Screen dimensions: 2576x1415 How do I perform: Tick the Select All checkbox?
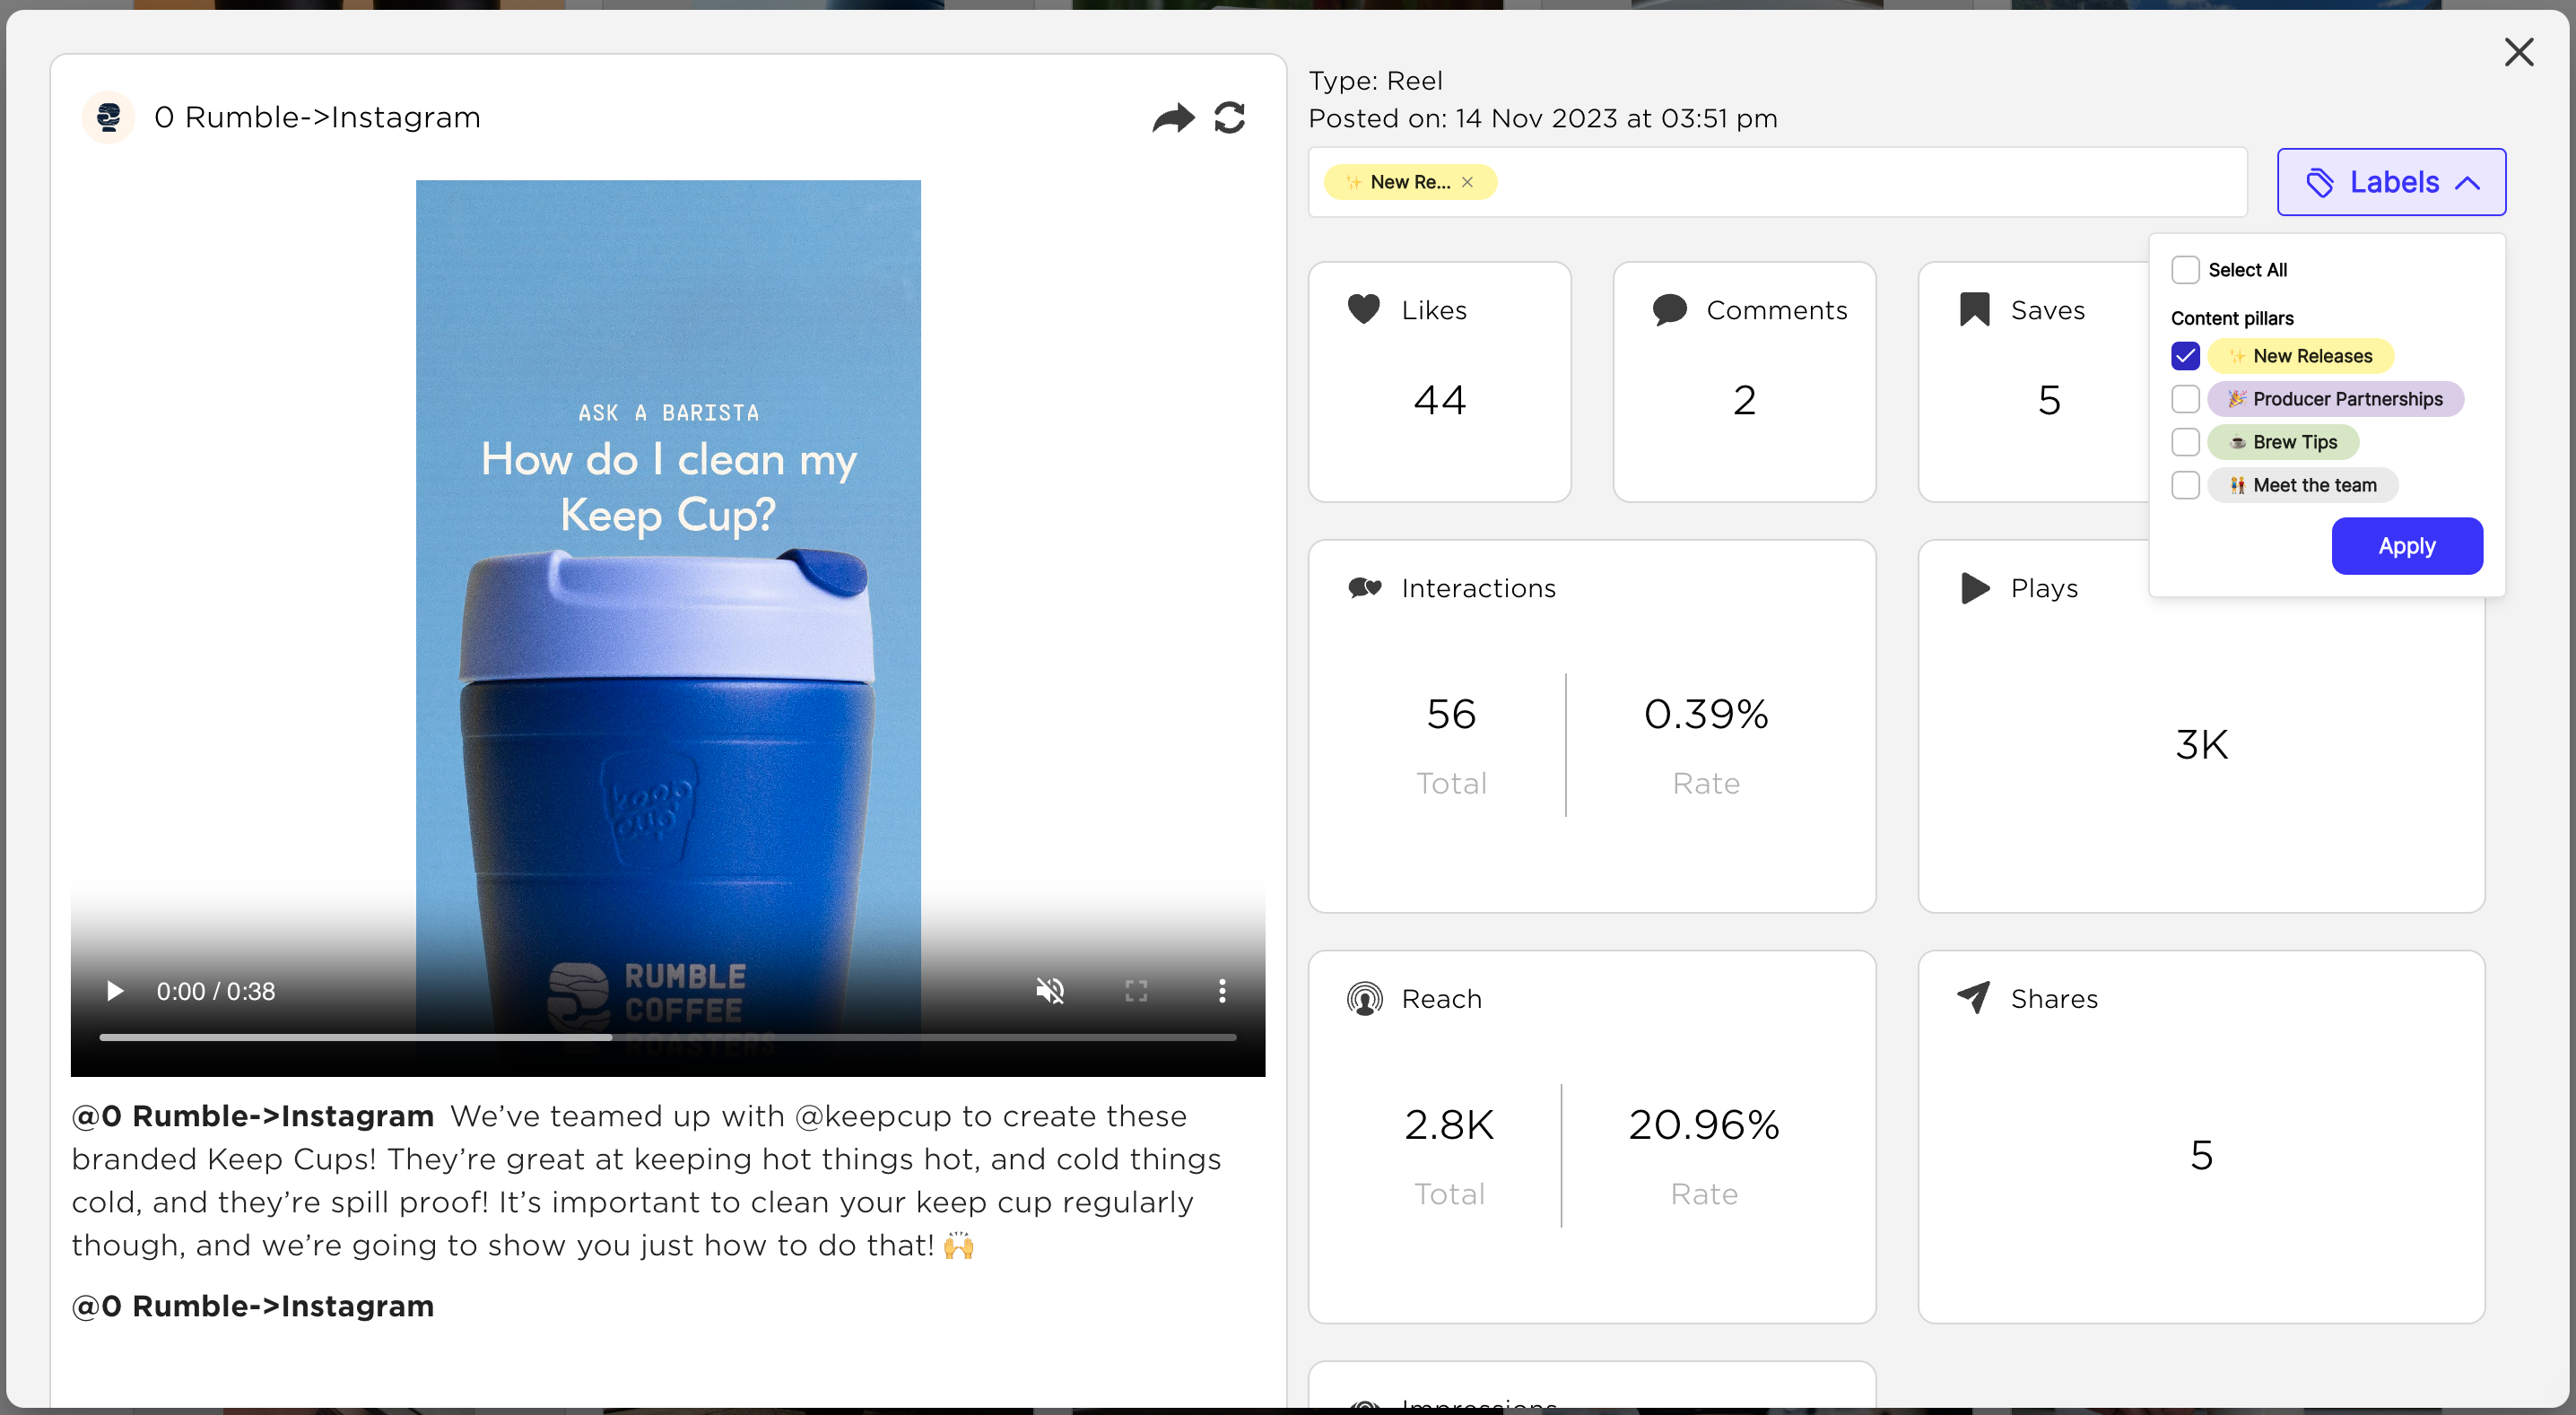click(x=2185, y=270)
